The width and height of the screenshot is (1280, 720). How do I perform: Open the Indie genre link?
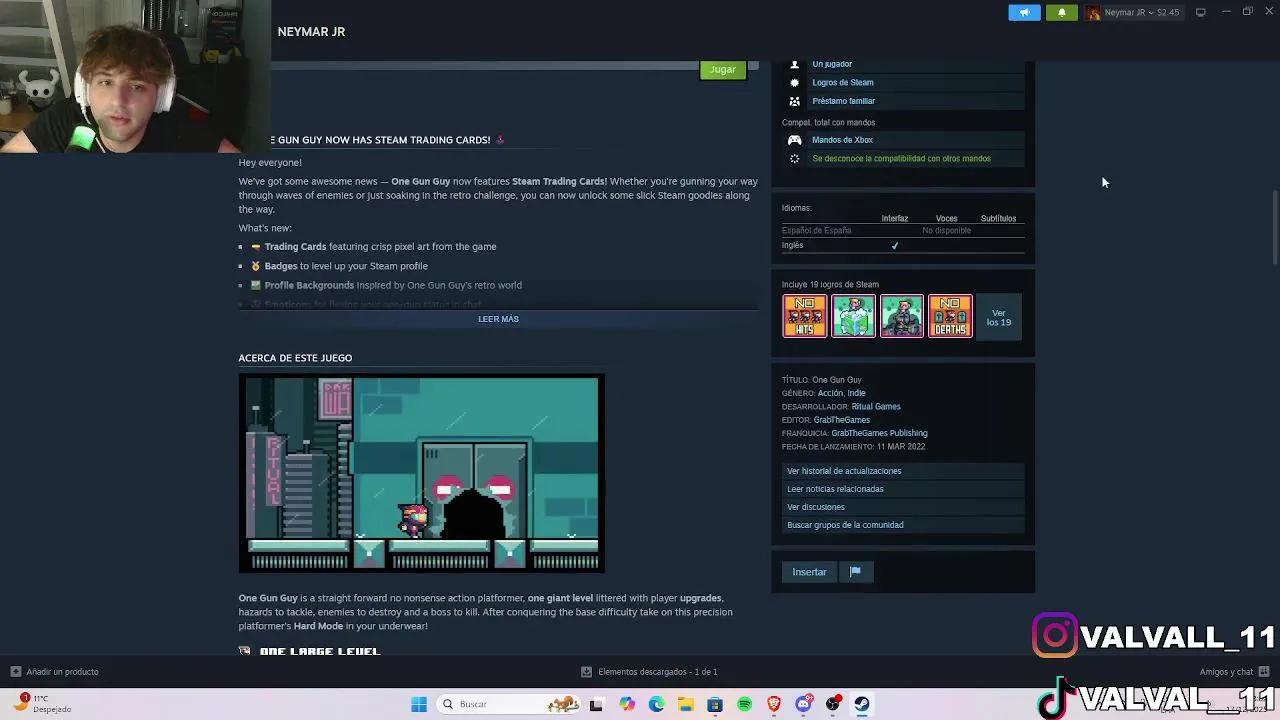[x=857, y=393]
